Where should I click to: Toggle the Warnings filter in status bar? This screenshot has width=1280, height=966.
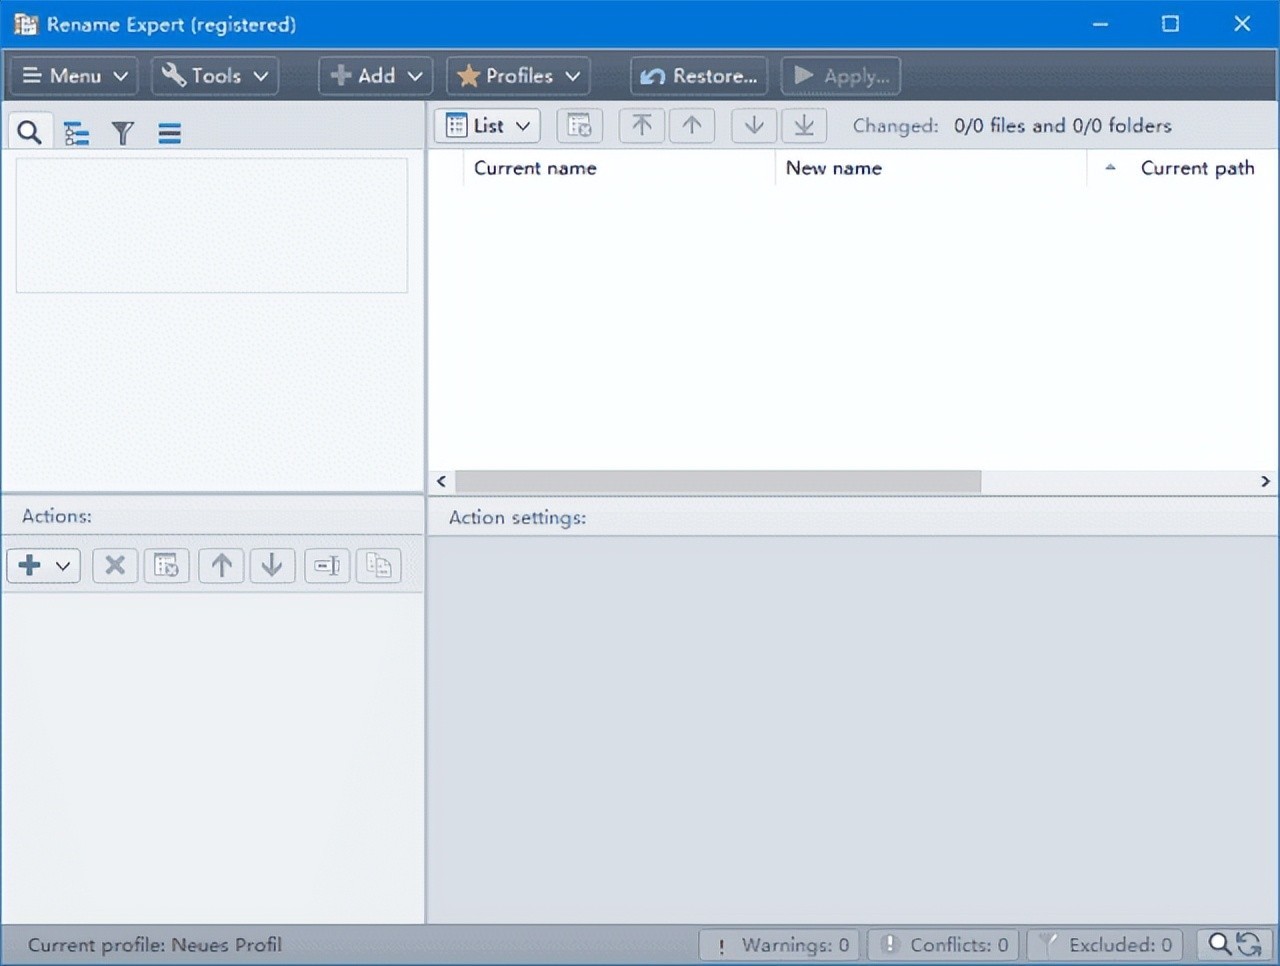[782, 945]
